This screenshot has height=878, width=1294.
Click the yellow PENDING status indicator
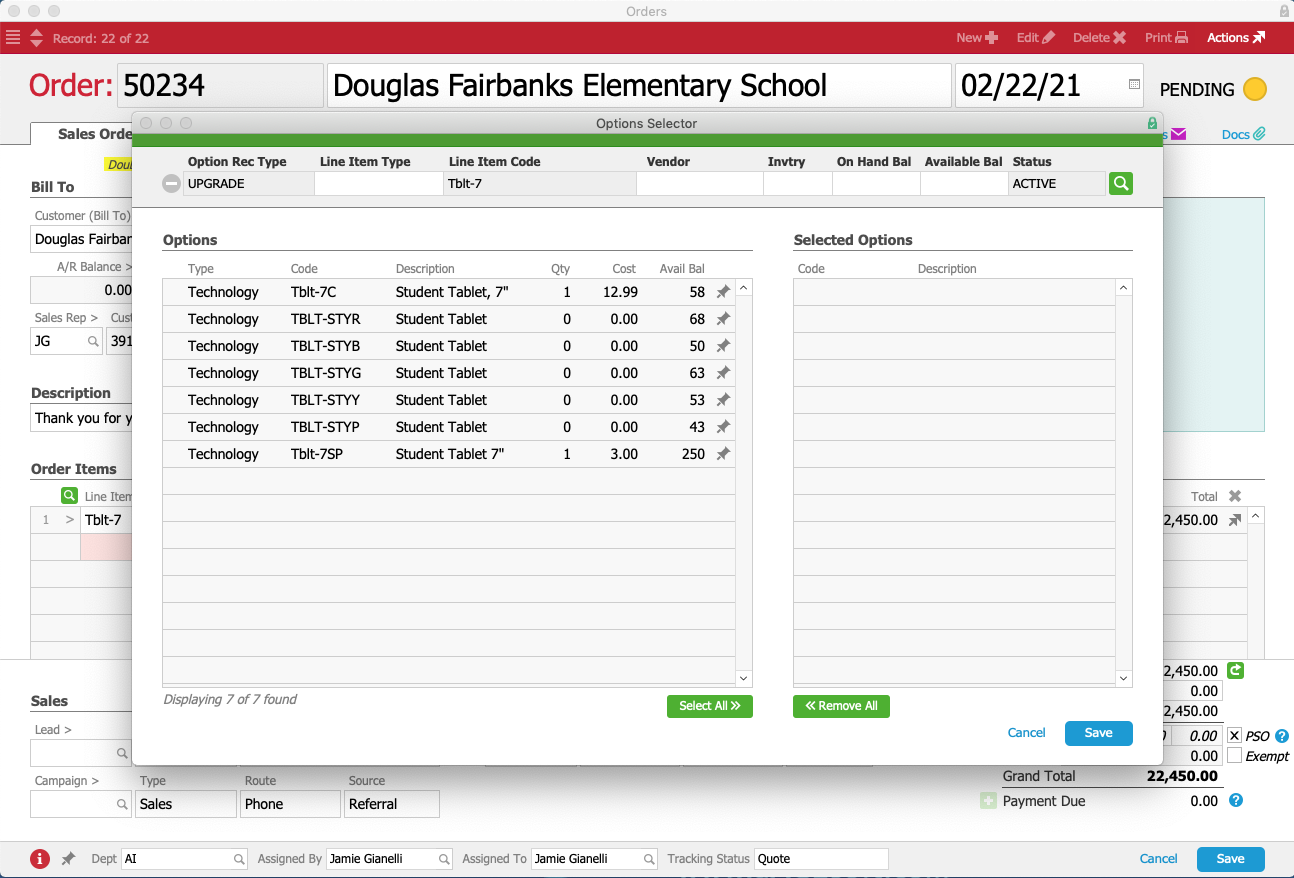pyautogui.click(x=1254, y=89)
